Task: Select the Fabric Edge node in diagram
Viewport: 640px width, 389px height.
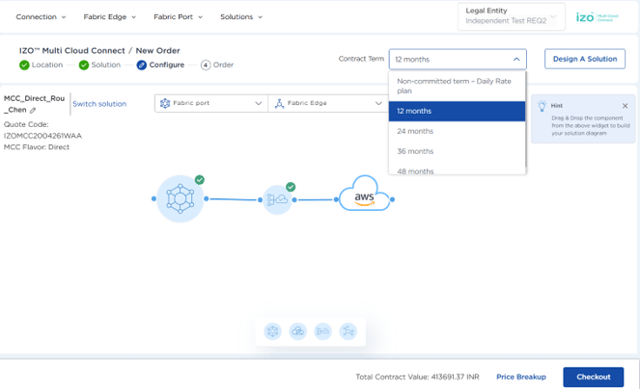Action: tap(277, 200)
